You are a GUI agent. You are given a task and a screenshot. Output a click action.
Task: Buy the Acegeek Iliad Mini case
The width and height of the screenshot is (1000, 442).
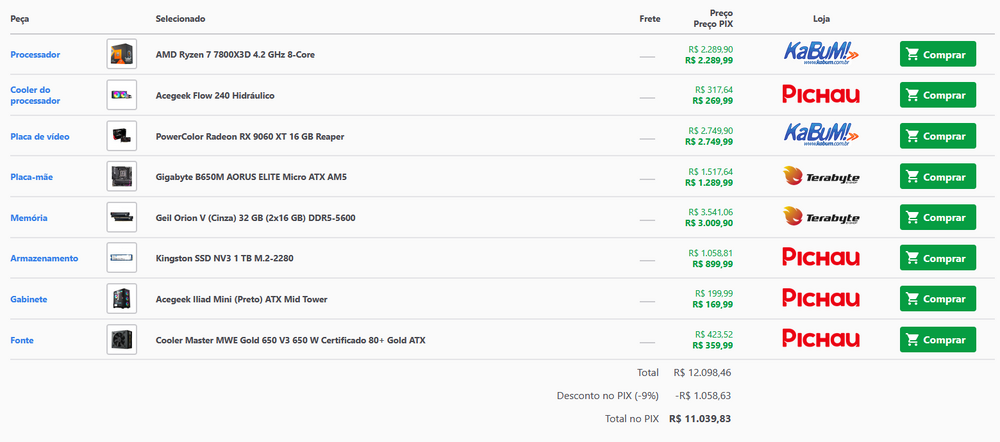[x=937, y=299]
